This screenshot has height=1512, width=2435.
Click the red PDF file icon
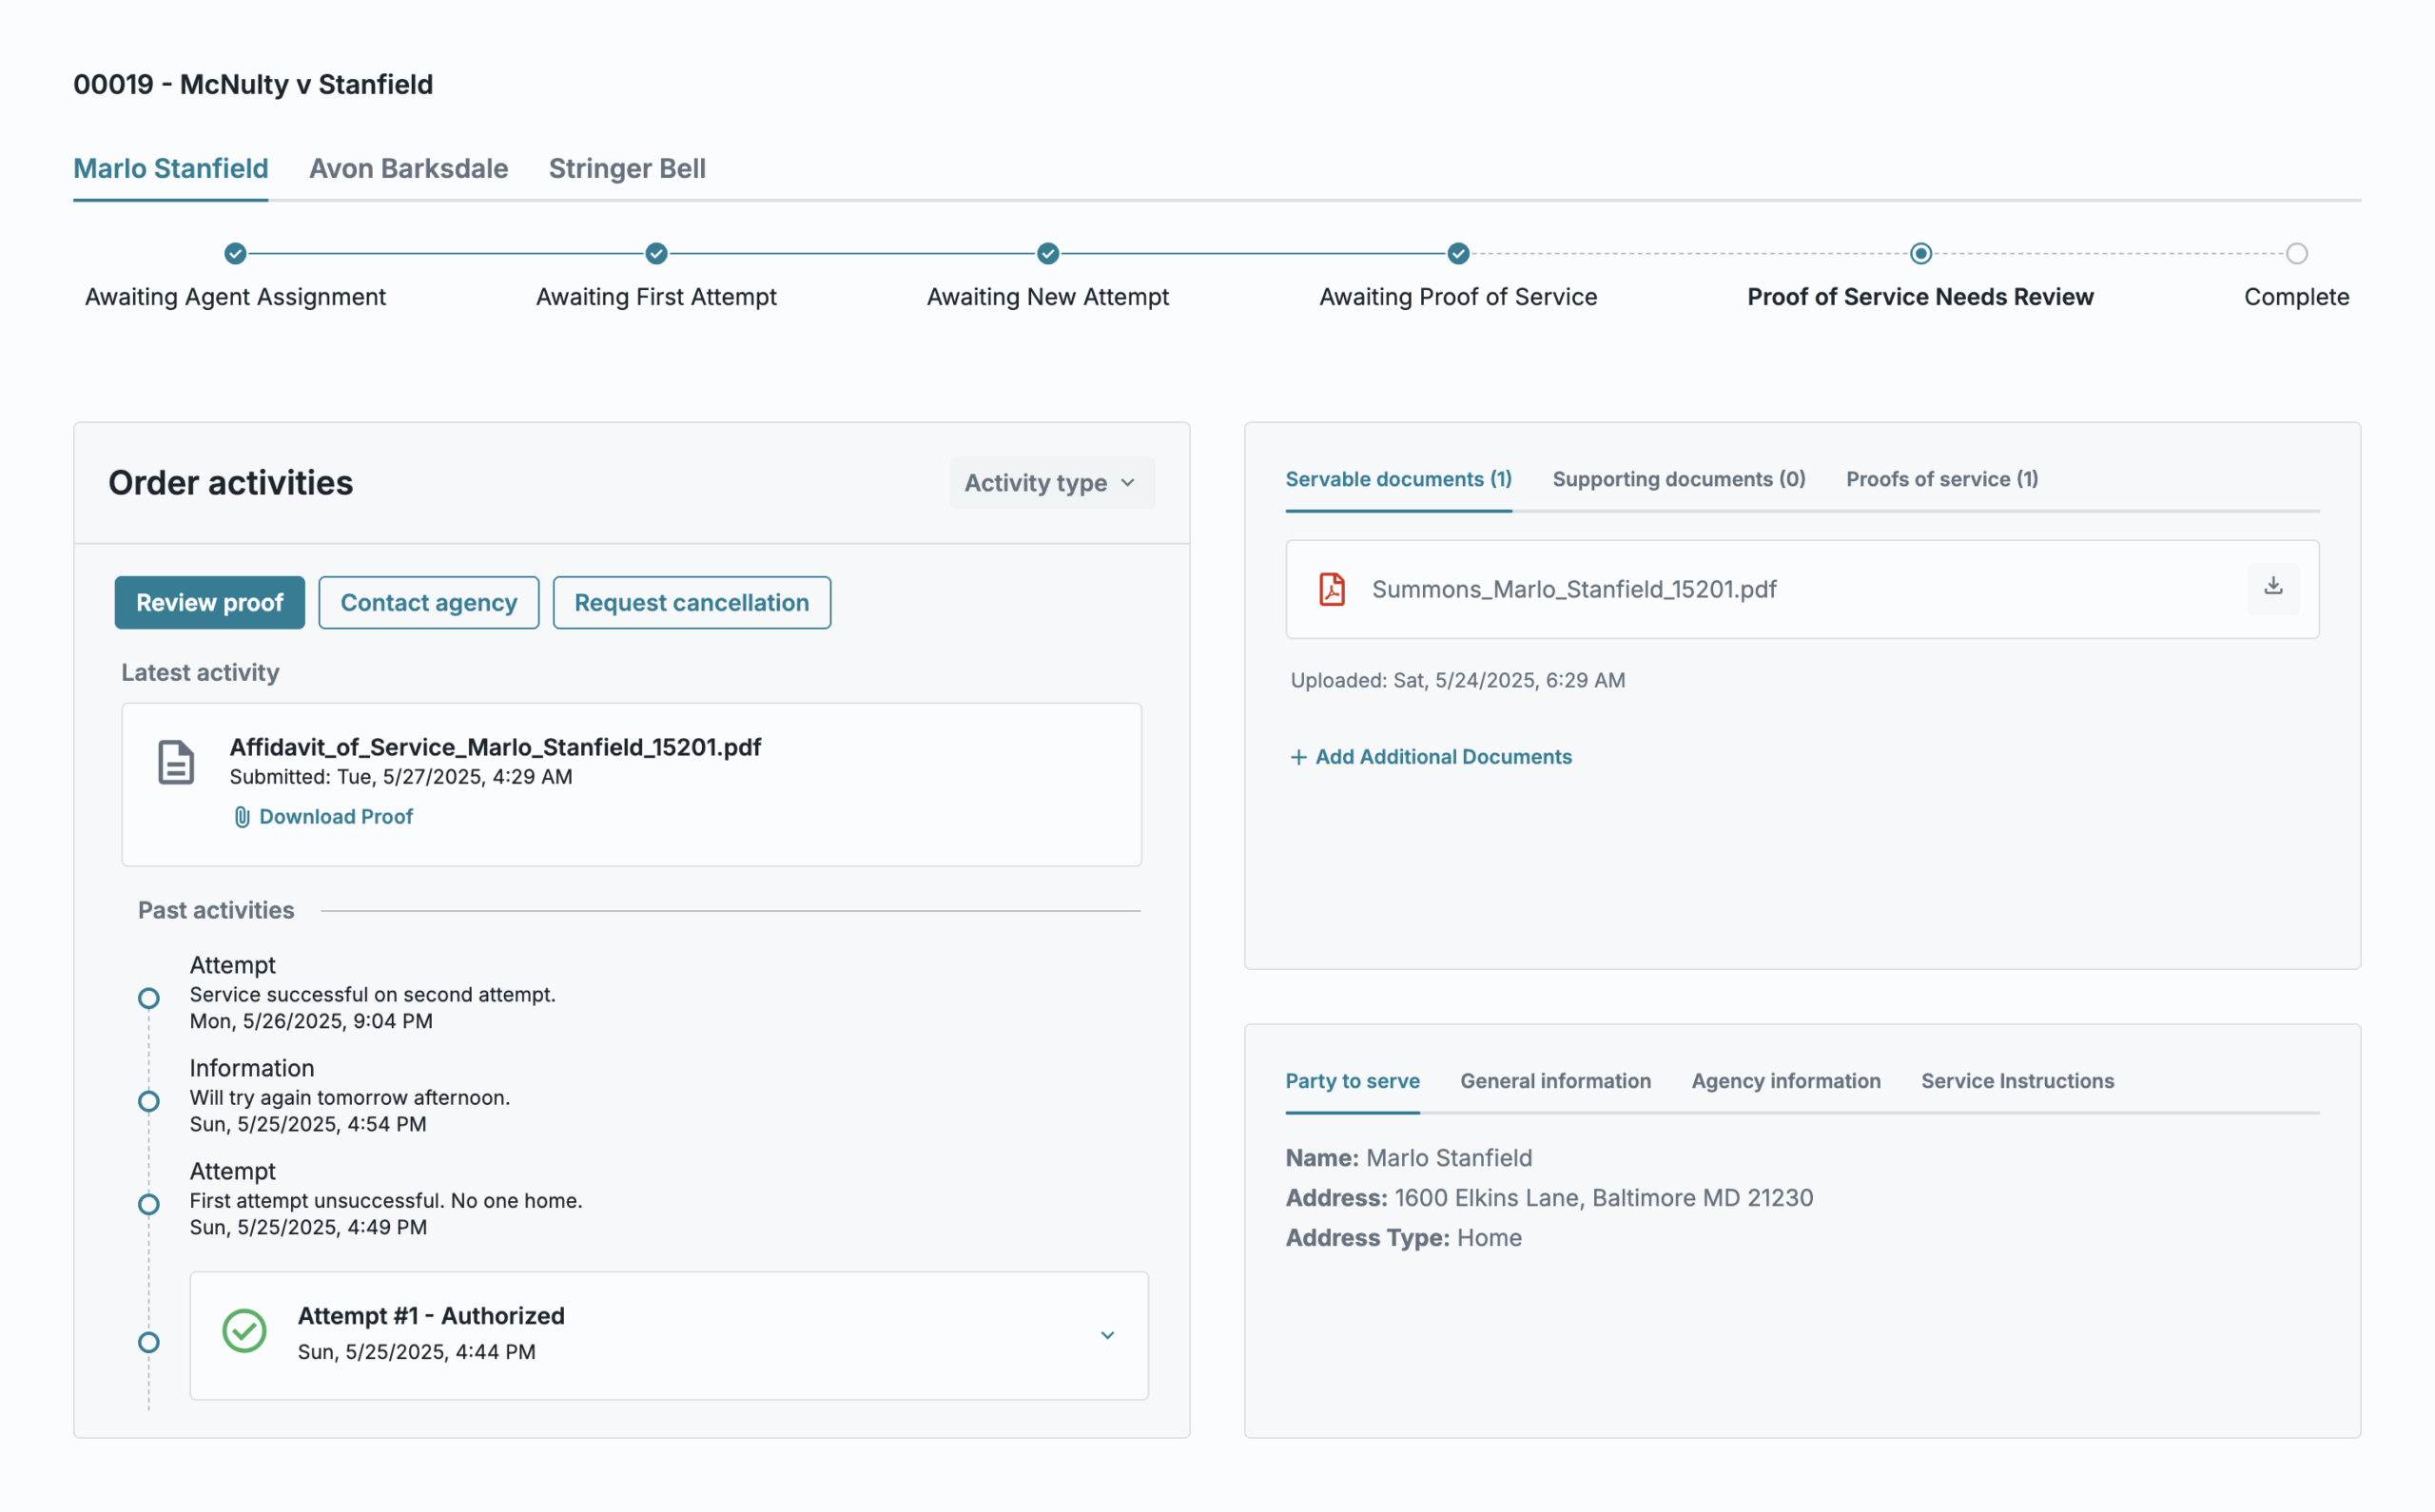[1331, 589]
